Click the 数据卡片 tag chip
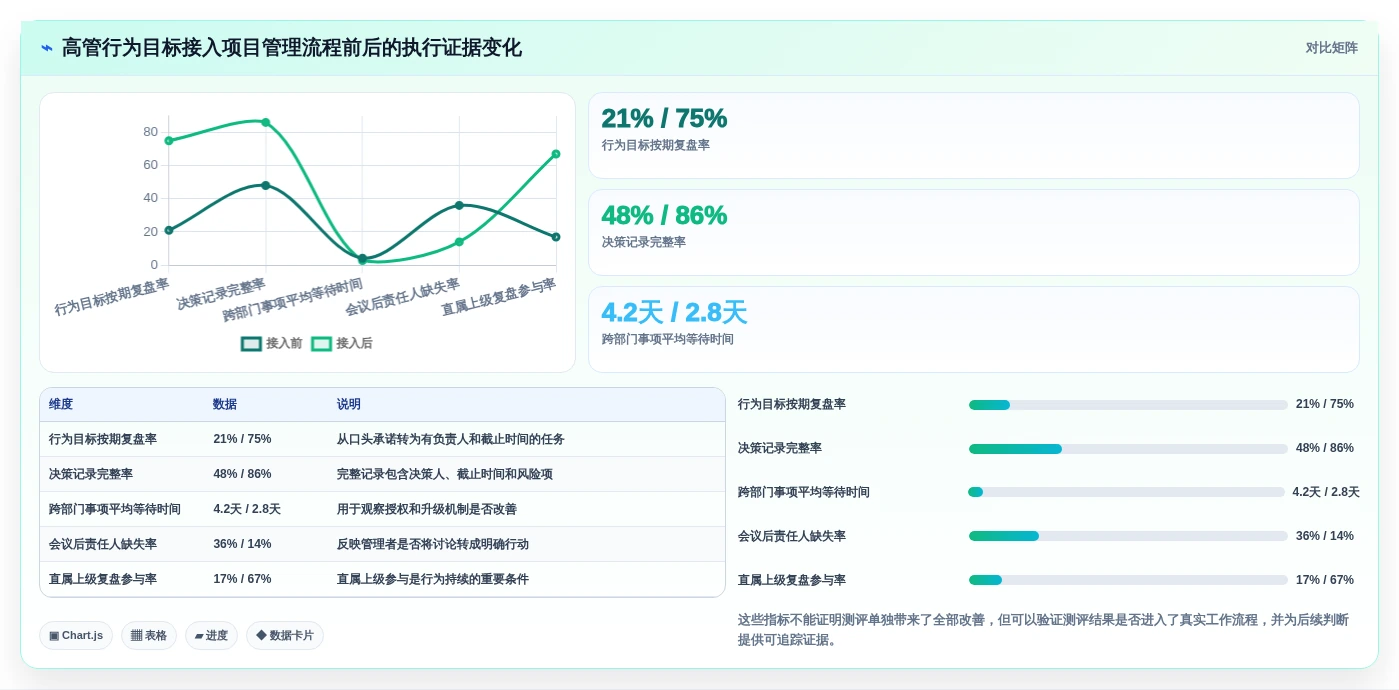Screen dimensions: 1399x690 pos(285,635)
